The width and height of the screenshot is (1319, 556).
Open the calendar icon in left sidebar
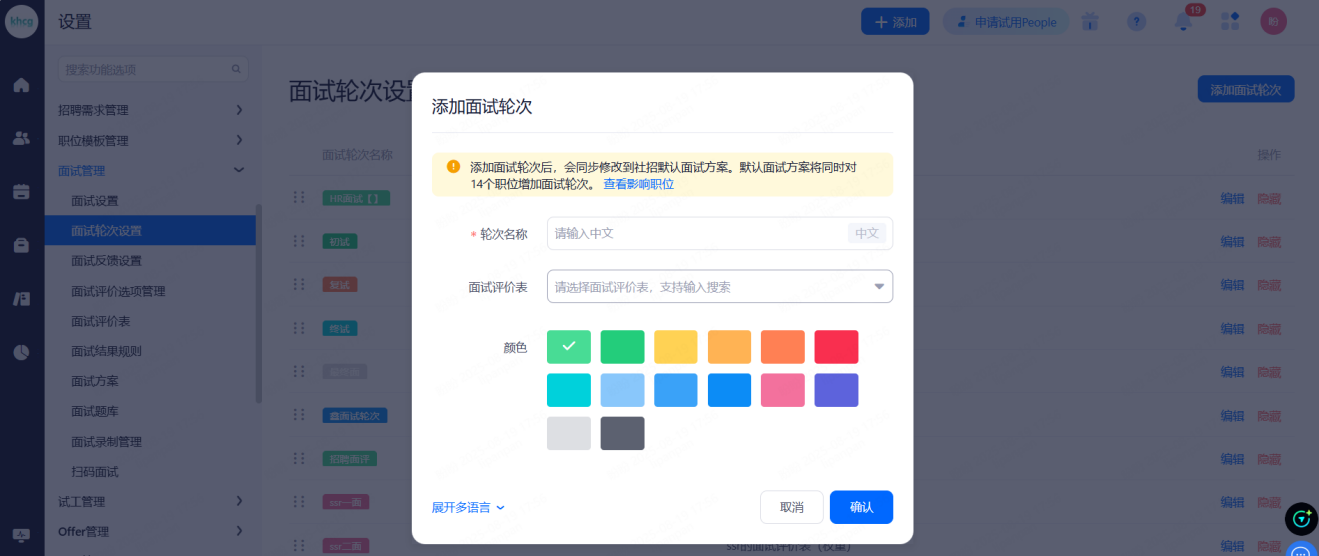coord(21,192)
